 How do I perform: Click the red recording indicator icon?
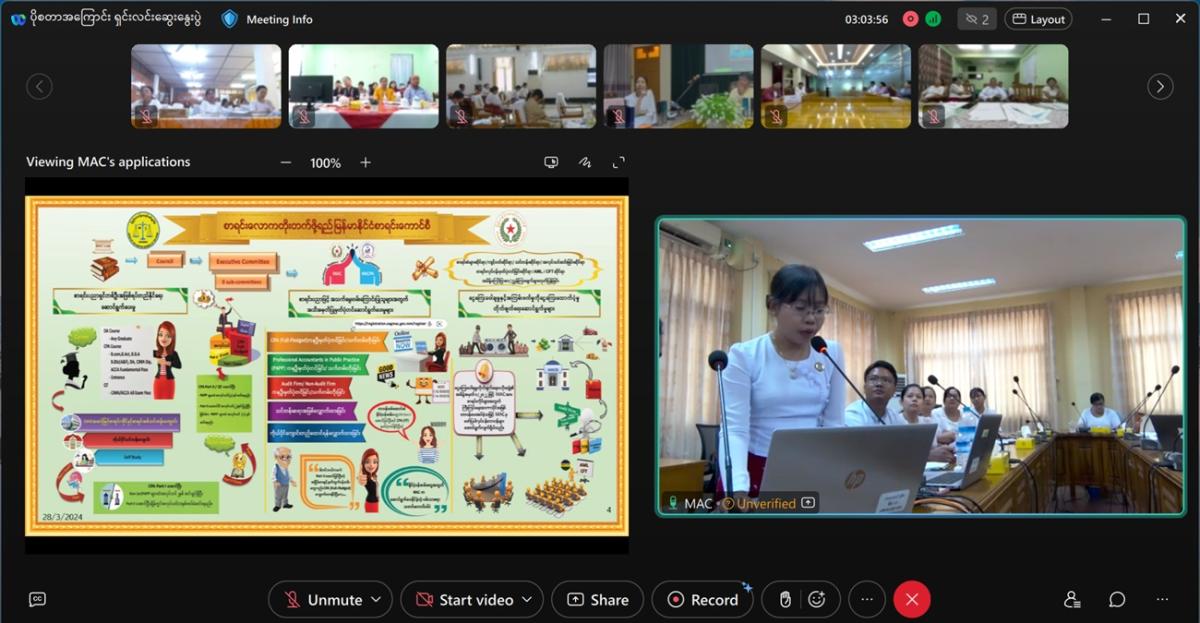[910, 19]
